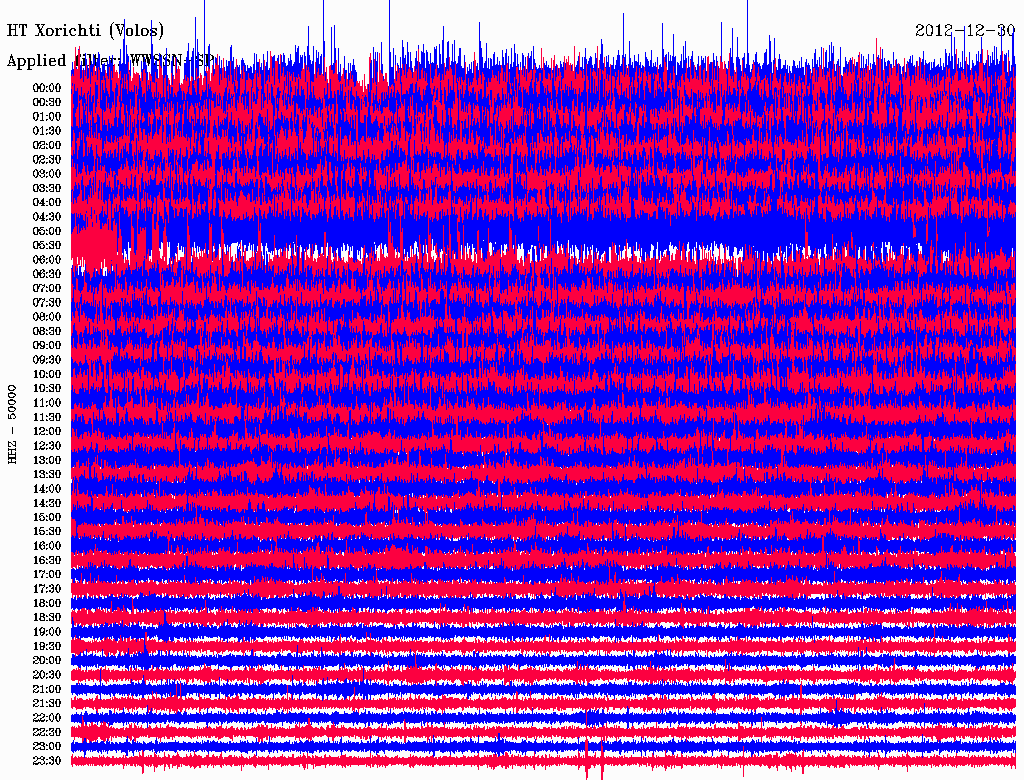1024x780 pixels.
Task: Select the 14:30 time label
Action: point(47,503)
